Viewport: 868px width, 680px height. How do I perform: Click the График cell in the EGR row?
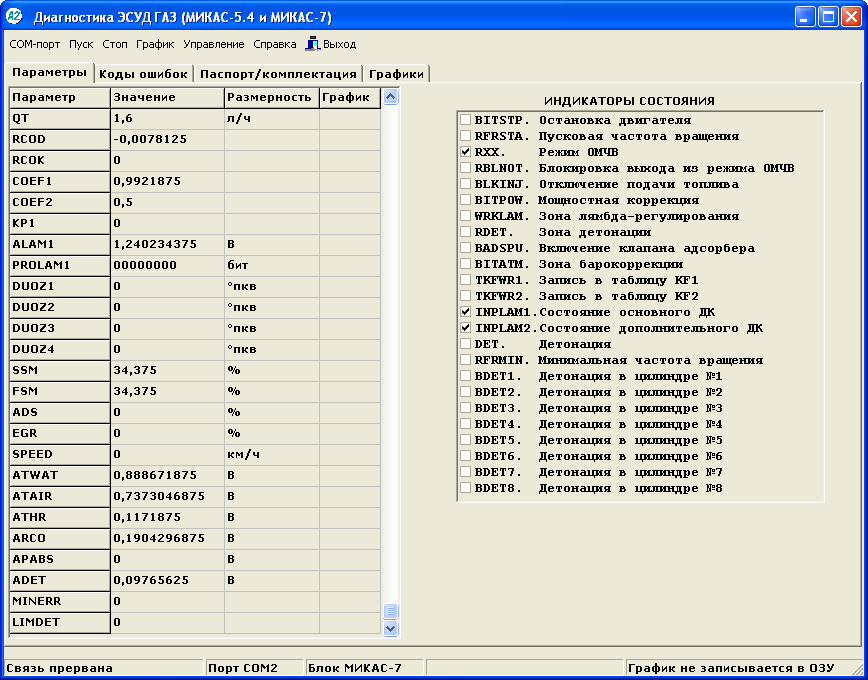pos(350,433)
